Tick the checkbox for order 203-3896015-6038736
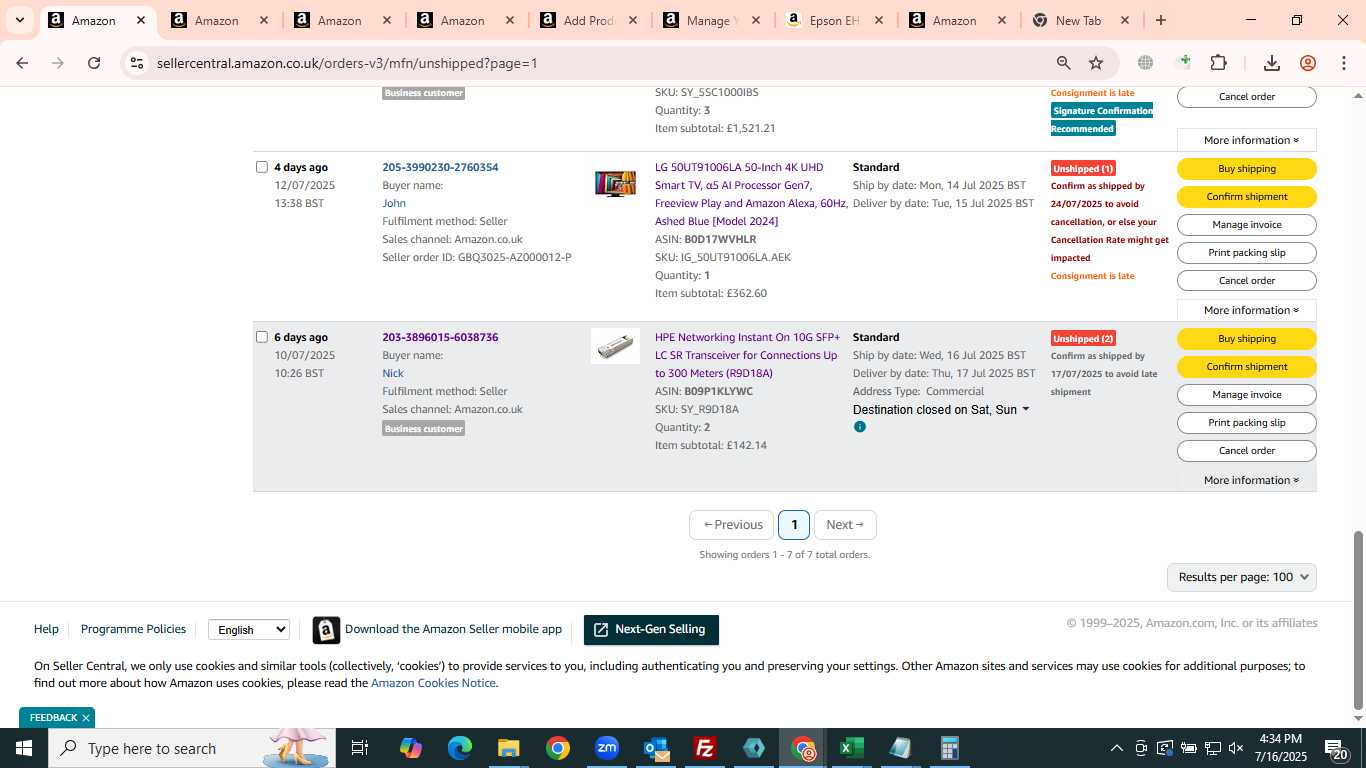This screenshot has height=768, width=1366. point(262,337)
